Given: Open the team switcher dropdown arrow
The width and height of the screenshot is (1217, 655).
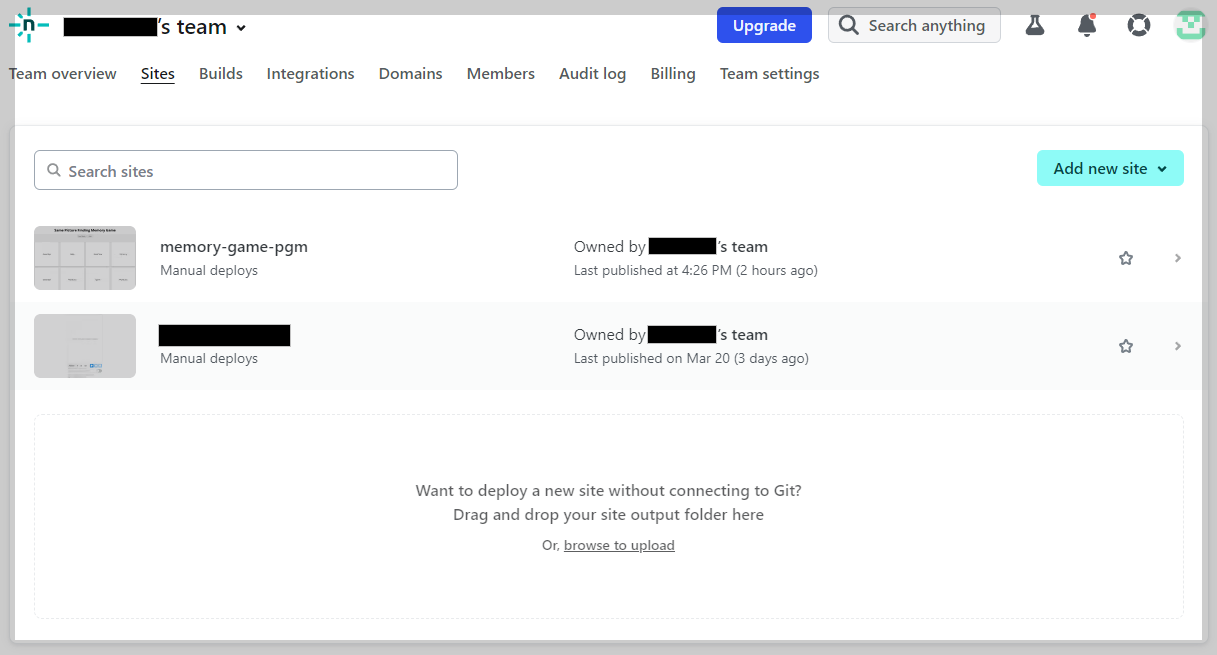Looking at the screenshot, I should point(241,28).
